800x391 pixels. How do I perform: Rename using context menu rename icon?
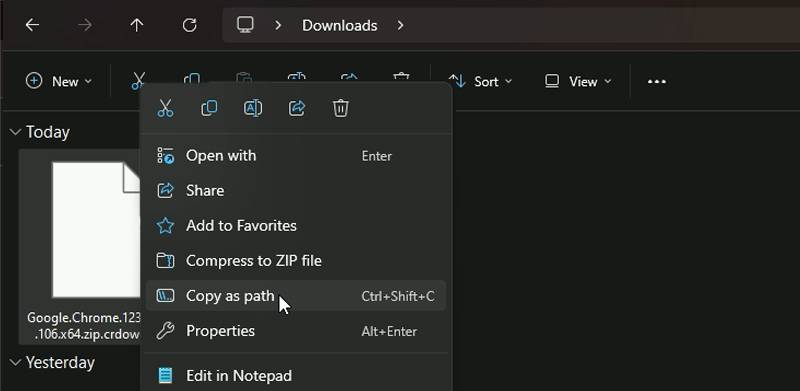point(253,108)
